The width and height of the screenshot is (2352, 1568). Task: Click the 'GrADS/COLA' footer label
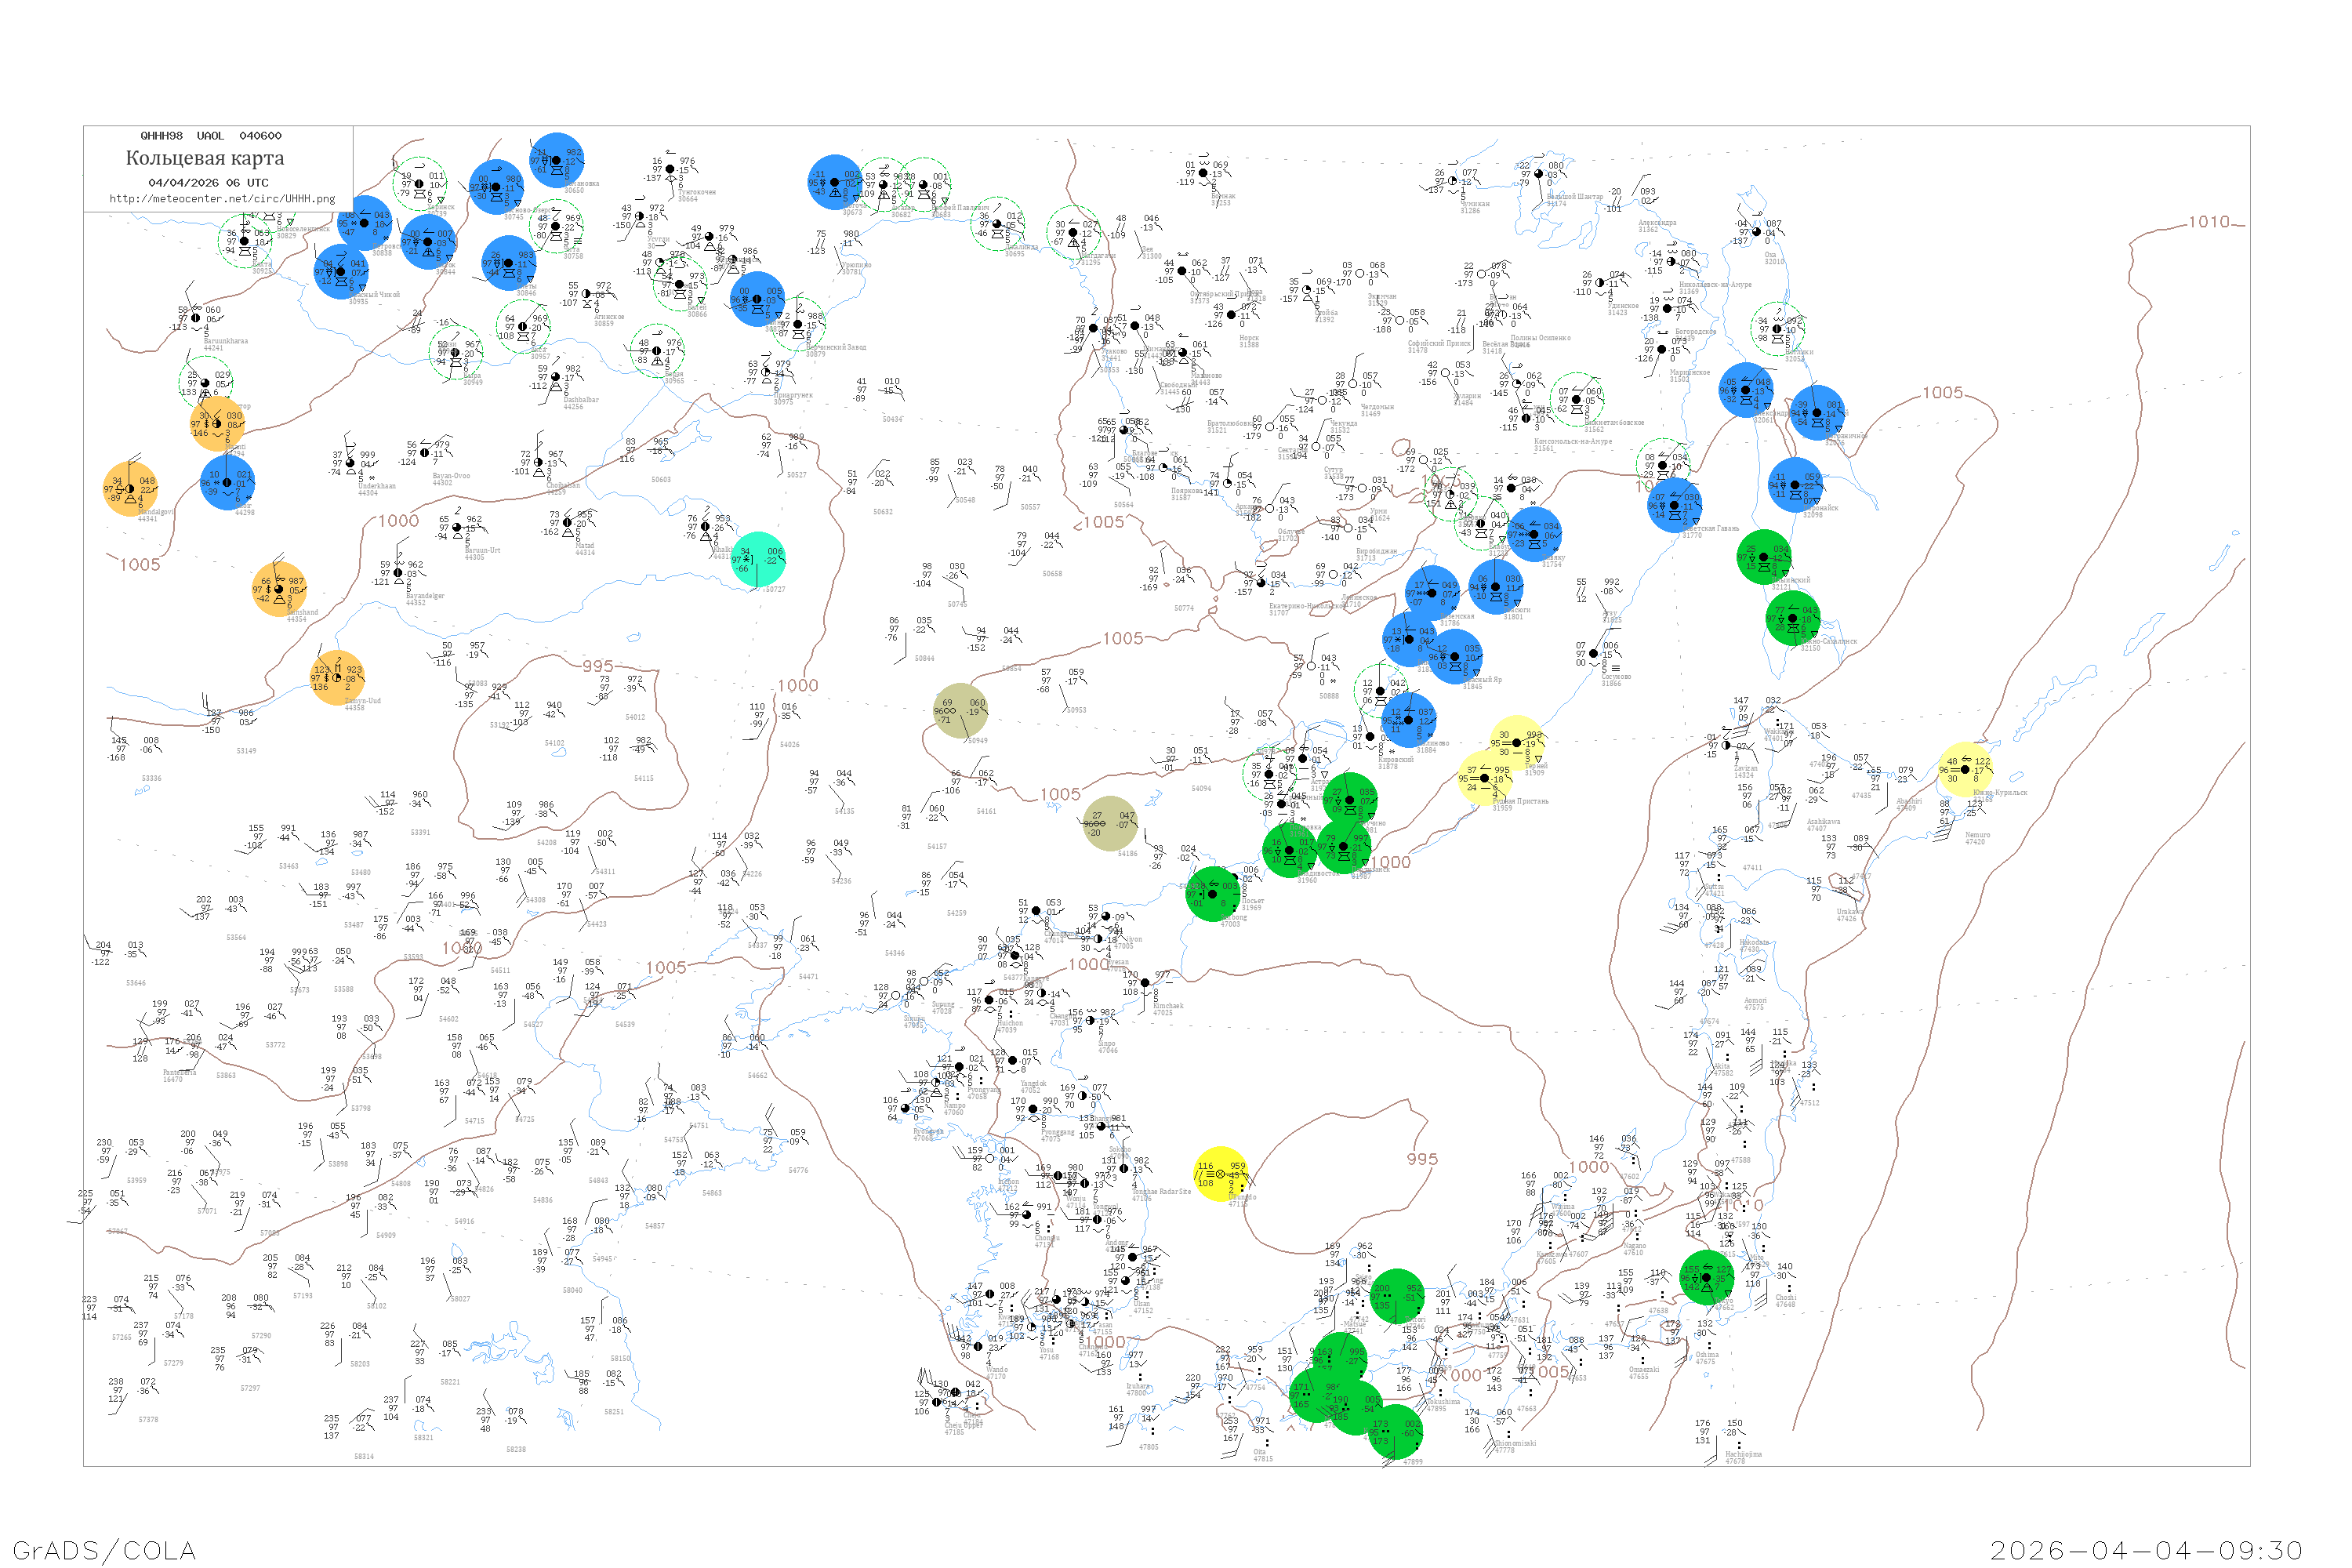pos(104,1550)
